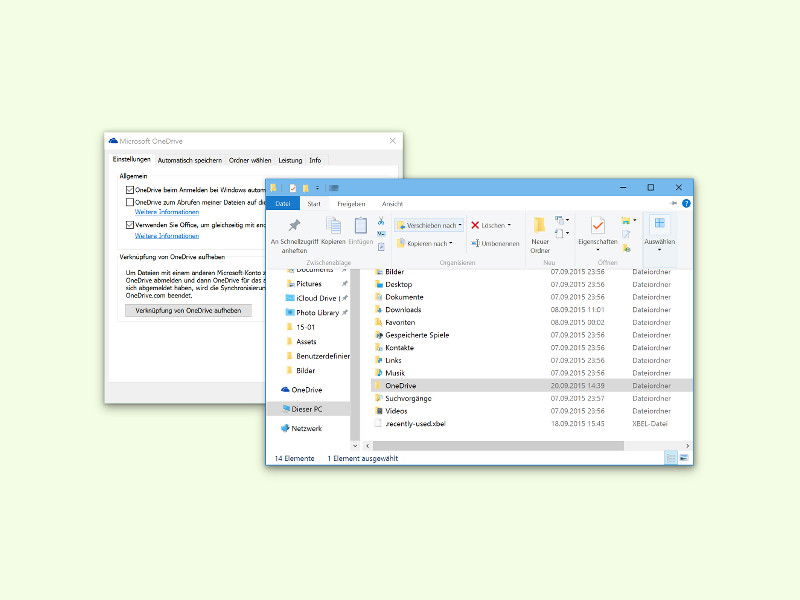Click the horizontal scrollbar in file list
800x600 pixels.
click(498, 446)
